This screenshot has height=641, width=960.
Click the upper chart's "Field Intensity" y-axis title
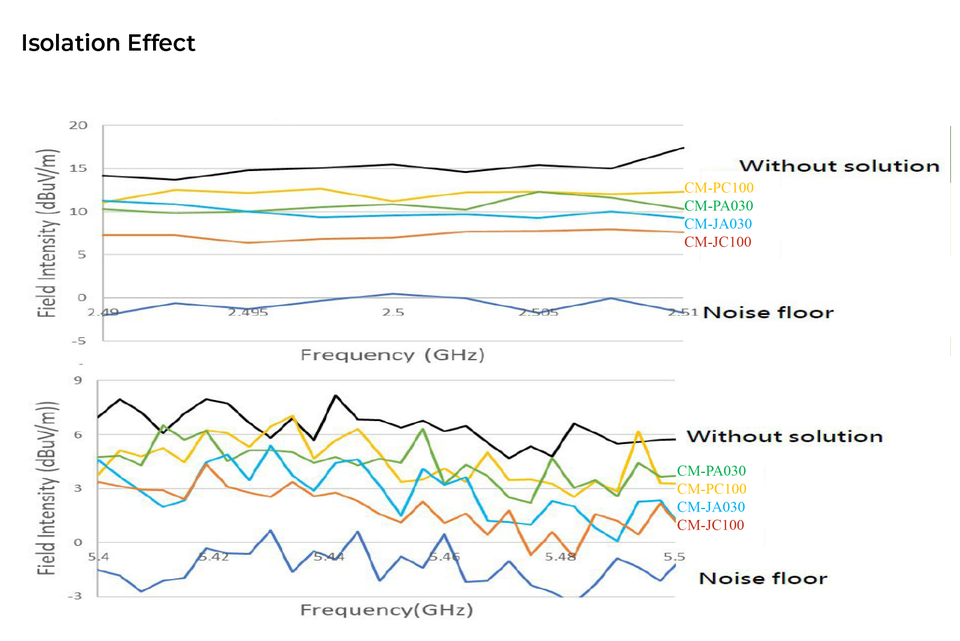click(47, 234)
